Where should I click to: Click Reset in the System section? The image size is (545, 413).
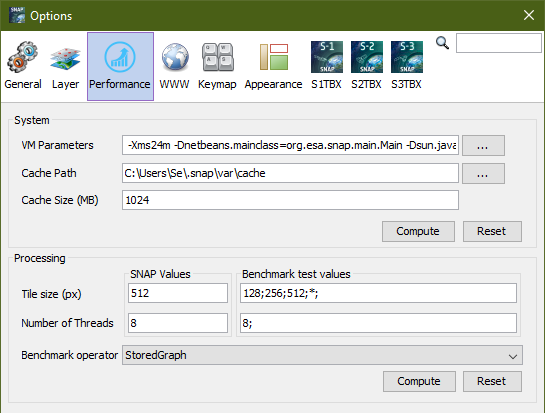492,231
